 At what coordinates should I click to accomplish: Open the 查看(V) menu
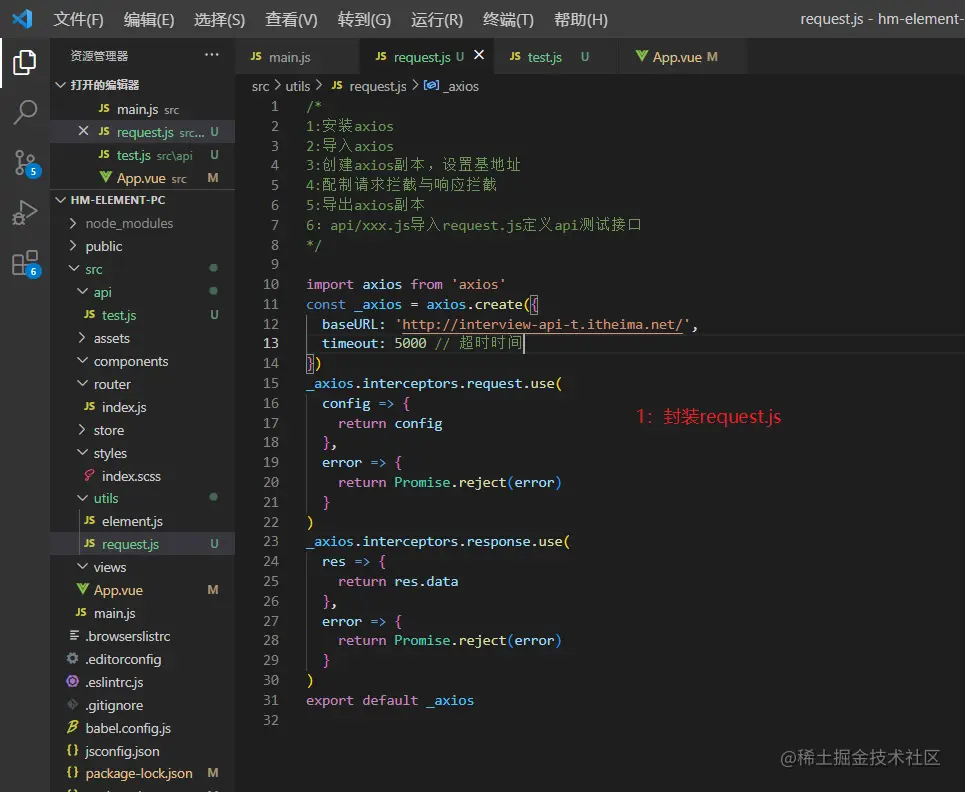(x=291, y=20)
